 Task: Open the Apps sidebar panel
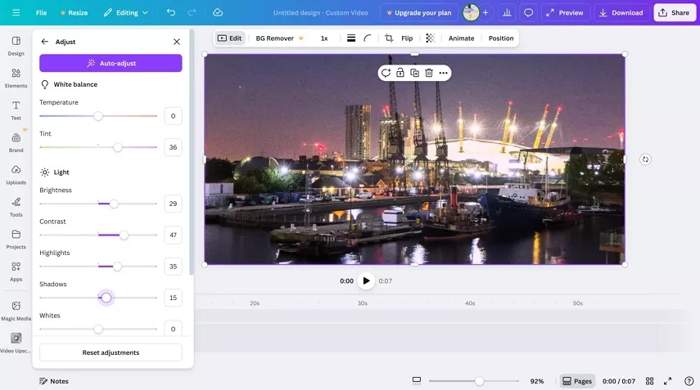point(16,271)
